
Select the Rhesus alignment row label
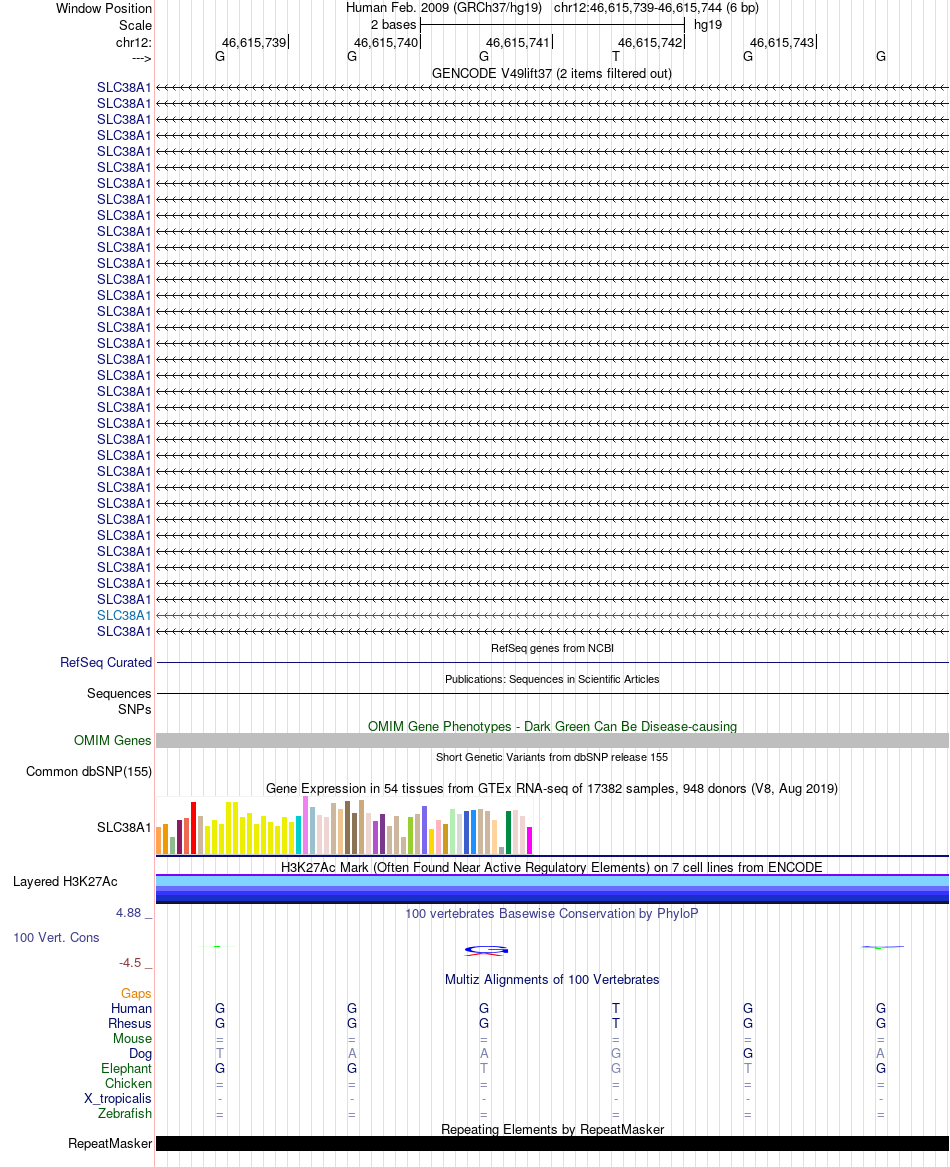click(x=130, y=1023)
